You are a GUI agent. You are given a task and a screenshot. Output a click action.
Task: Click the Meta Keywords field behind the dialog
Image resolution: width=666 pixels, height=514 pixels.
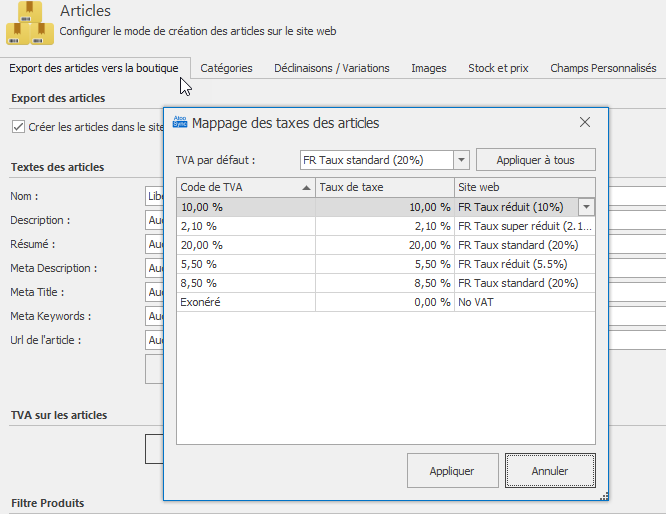tap(154, 316)
